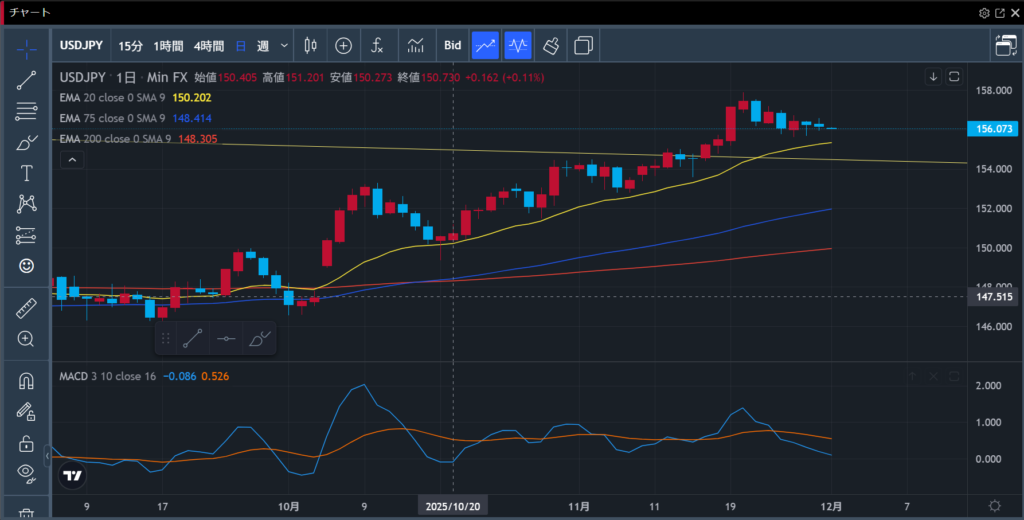Click the zoom in magnifier tool
This screenshot has width=1024, height=520.
coord(26,339)
